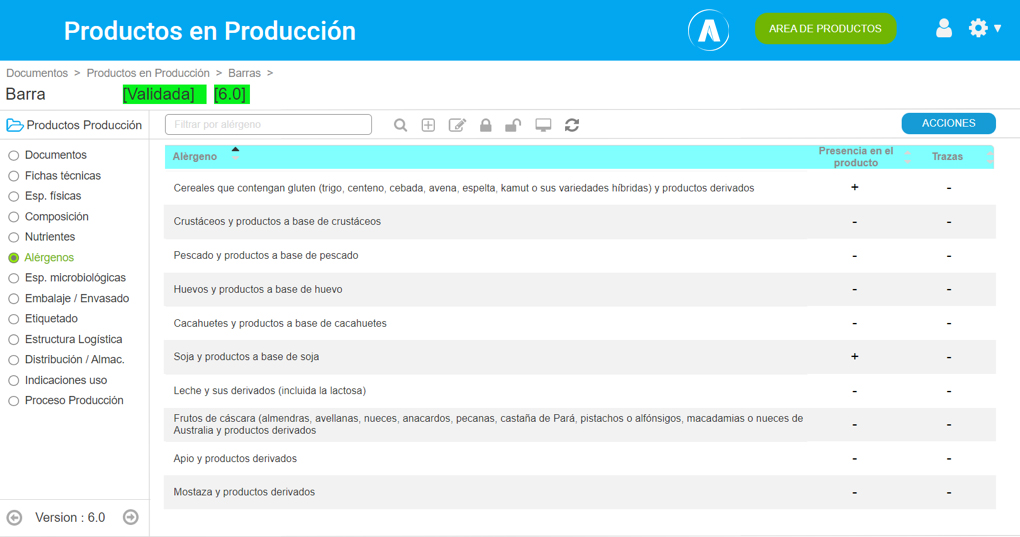Click the Productos en Producción page title
The image size is (1020, 537).
(x=210, y=31)
